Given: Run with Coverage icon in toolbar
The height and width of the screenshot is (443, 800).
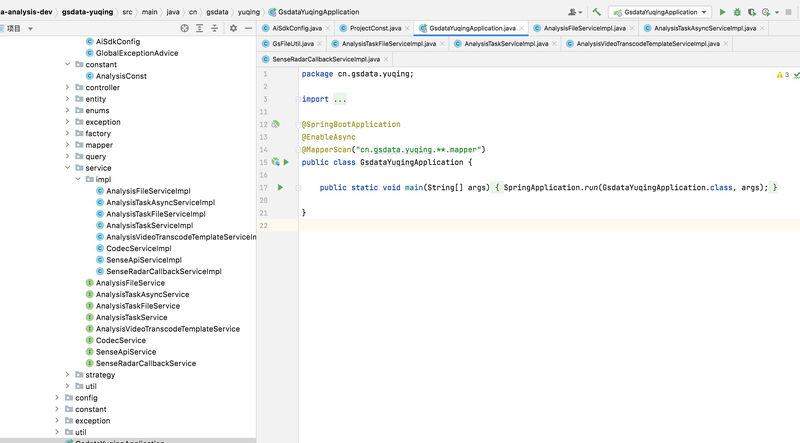Looking at the screenshot, I should (752, 12).
